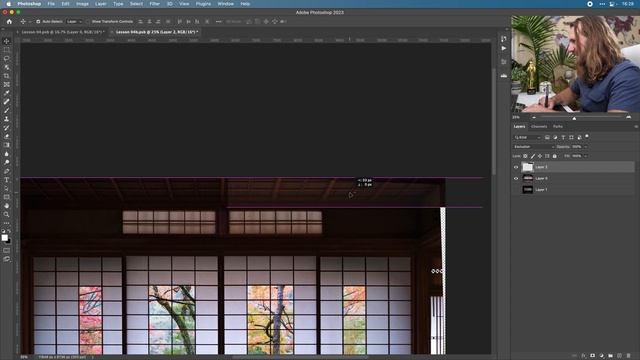Select the Crop tool

(7, 76)
